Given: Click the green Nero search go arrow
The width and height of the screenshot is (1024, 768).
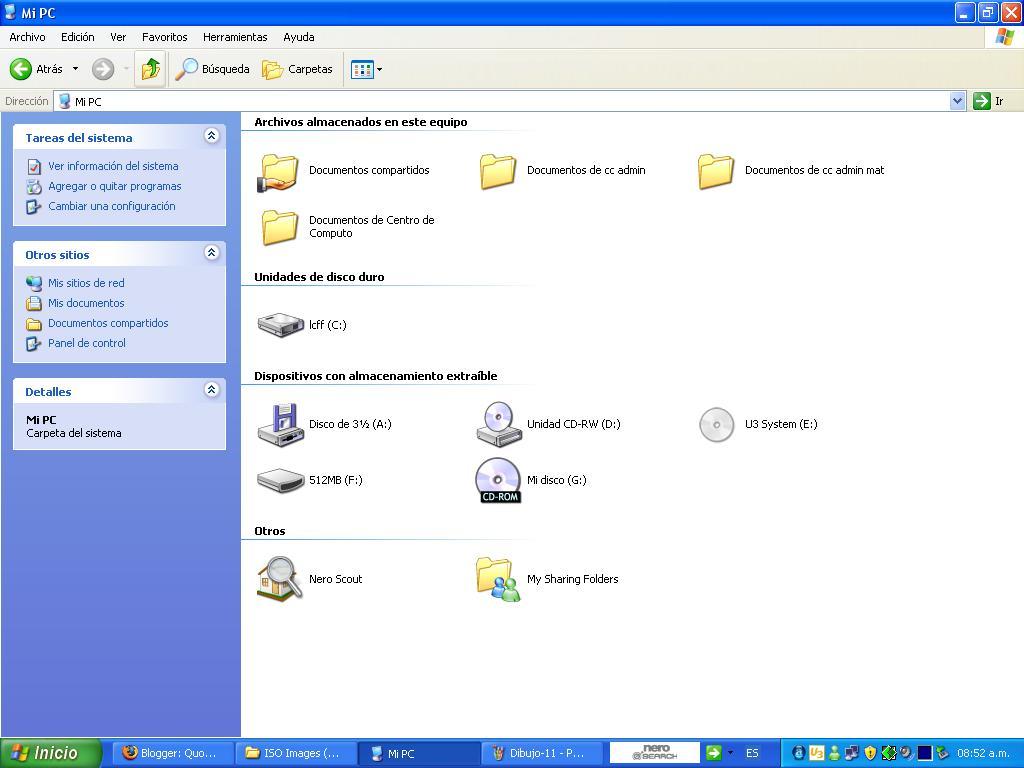Looking at the screenshot, I should point(714,753).
